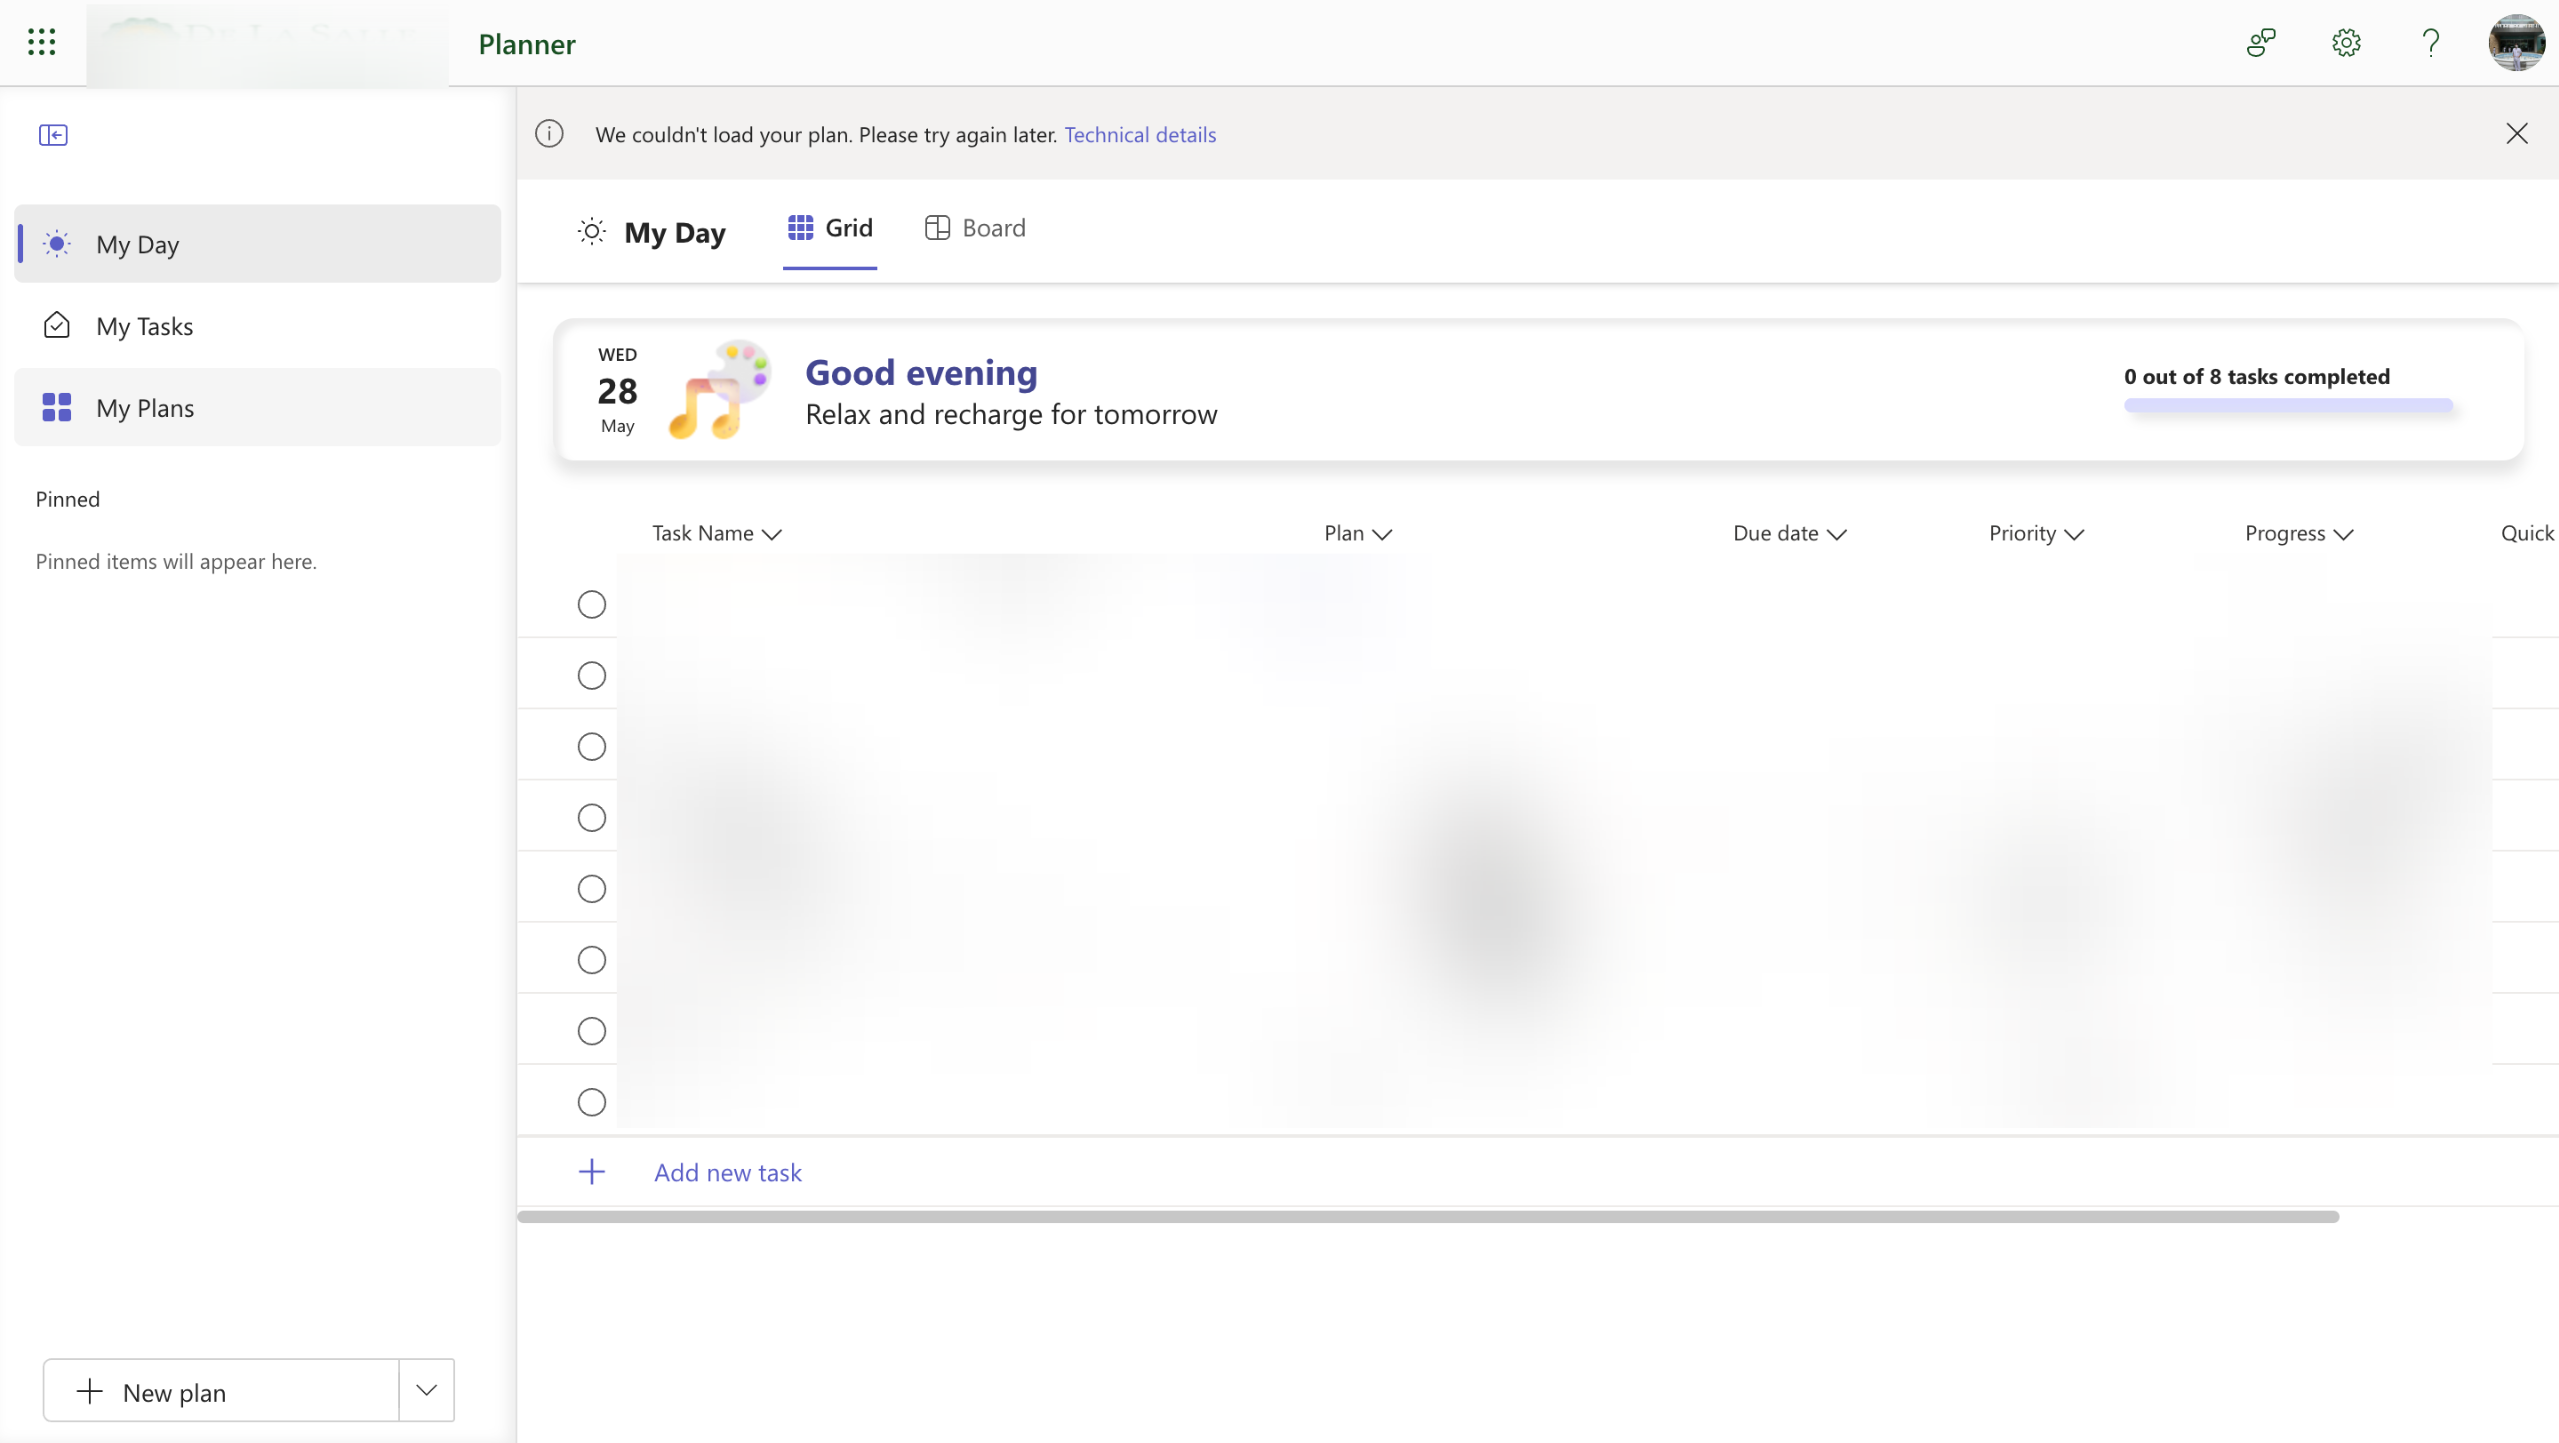Screen dimensions: 2559x1443
Task: Click the plus icon beside Add new task
Action: tap(592, 1172)
